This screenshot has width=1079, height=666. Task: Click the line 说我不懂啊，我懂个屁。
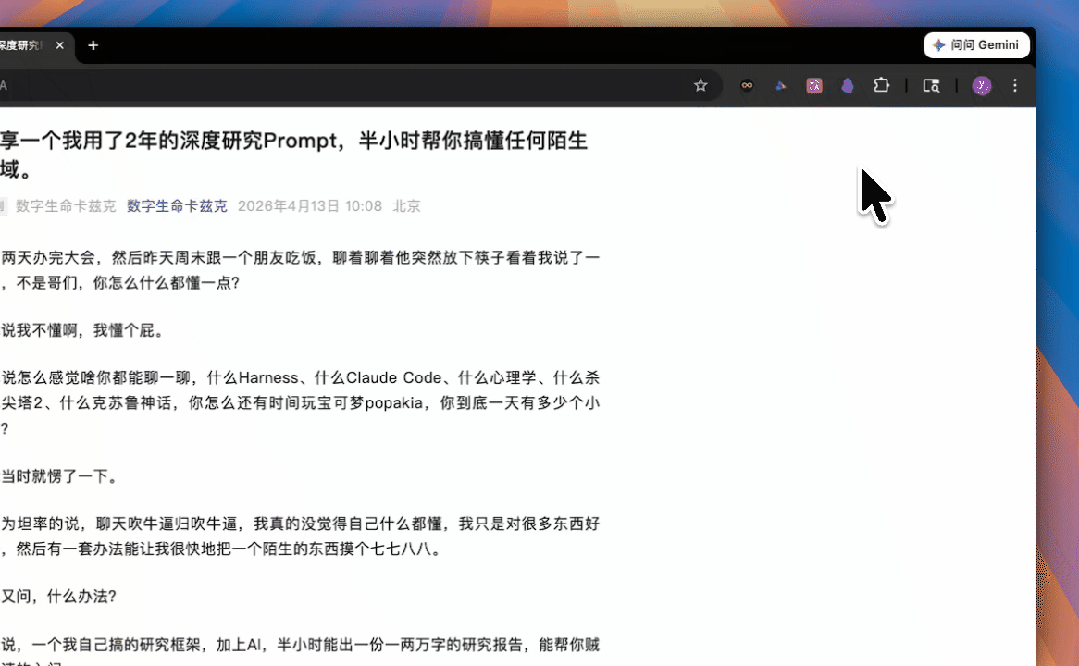pyautogui.click(x=83, y=331)
